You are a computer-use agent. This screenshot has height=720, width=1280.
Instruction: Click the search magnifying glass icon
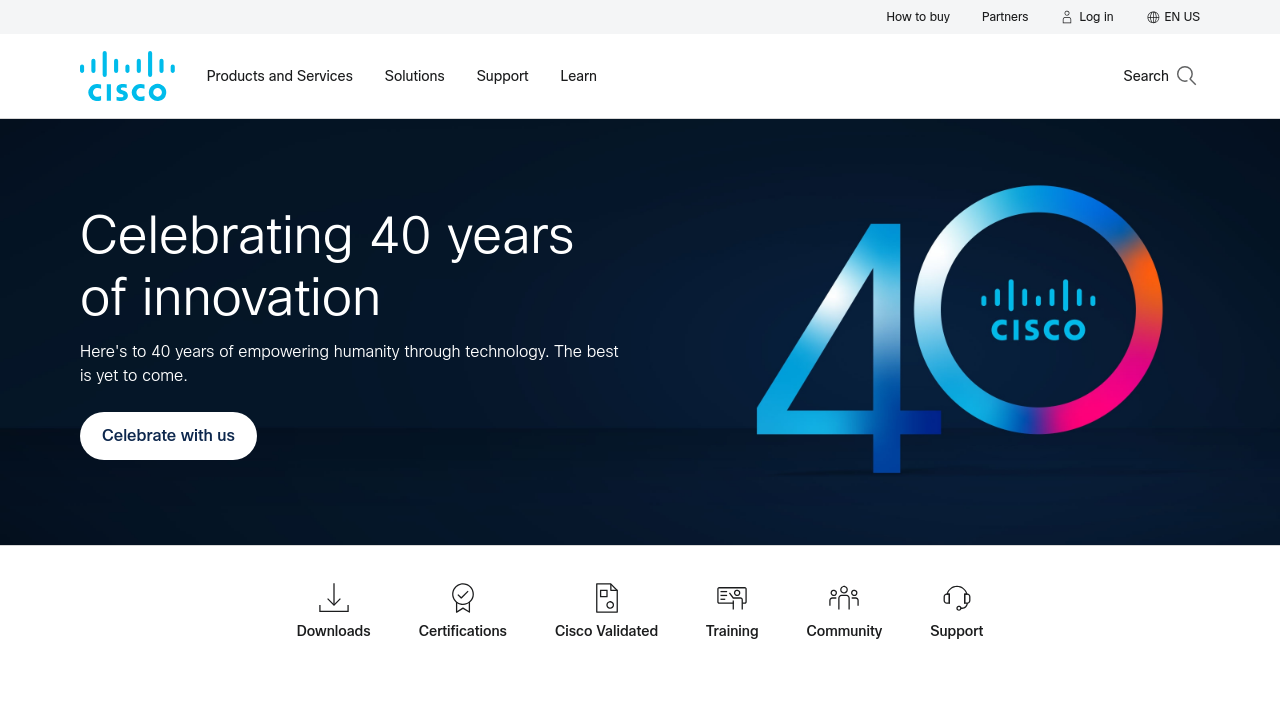pyautogui.click(x=1186, y=76)
